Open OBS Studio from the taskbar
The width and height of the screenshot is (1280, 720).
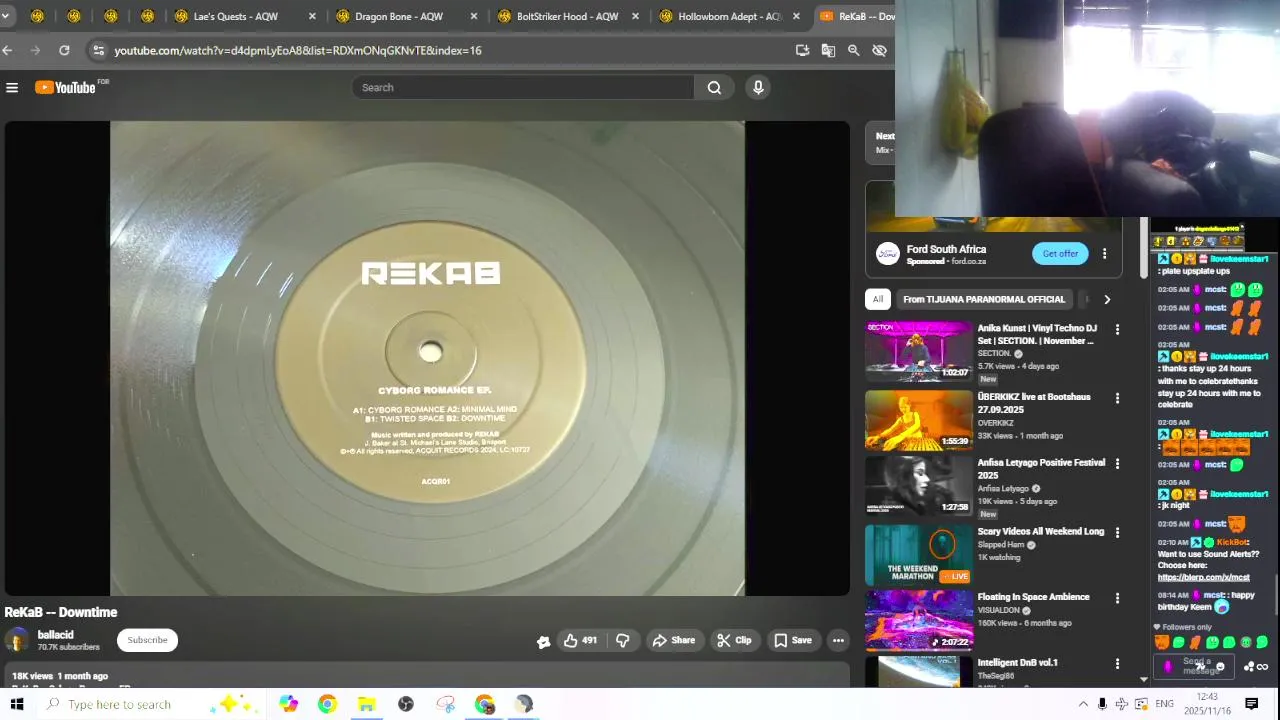click(406, 704)
